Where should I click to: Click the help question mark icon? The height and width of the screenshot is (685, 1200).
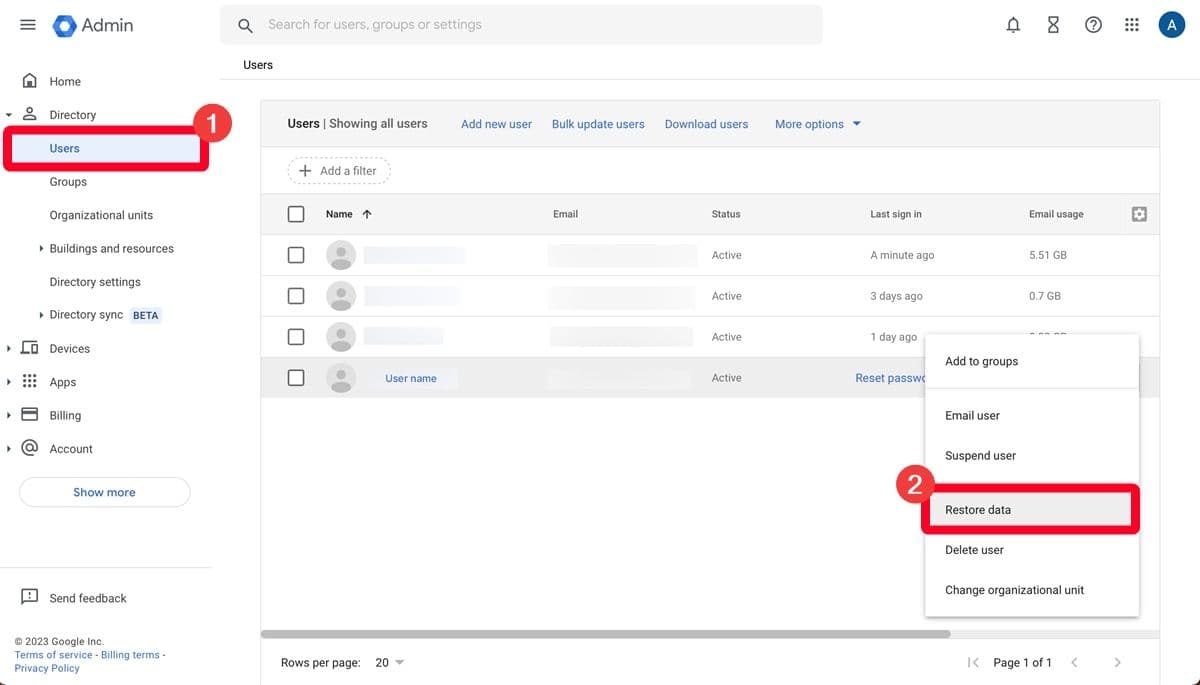pos(1093,25)
